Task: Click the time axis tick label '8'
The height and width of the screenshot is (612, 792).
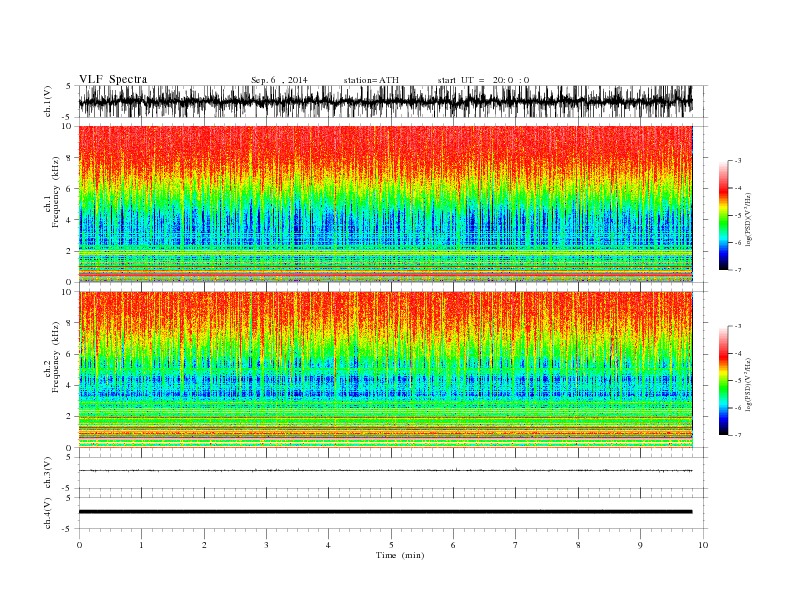Action: coord(578,545)
